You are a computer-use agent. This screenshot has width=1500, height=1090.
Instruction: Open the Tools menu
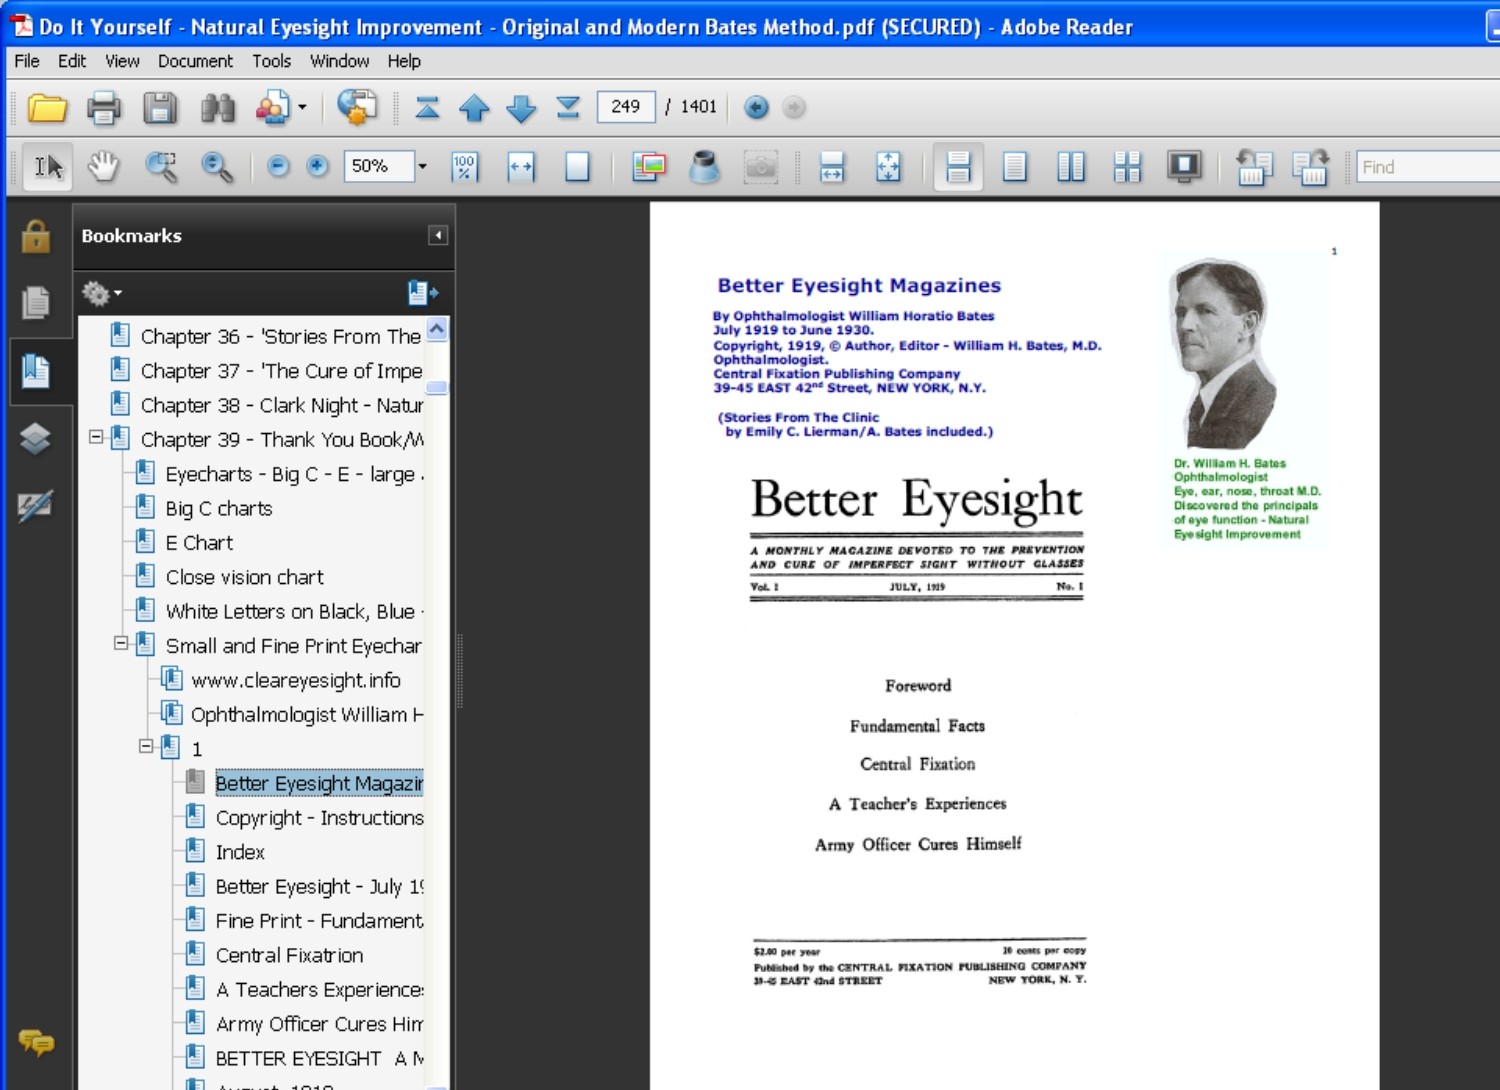271,61
